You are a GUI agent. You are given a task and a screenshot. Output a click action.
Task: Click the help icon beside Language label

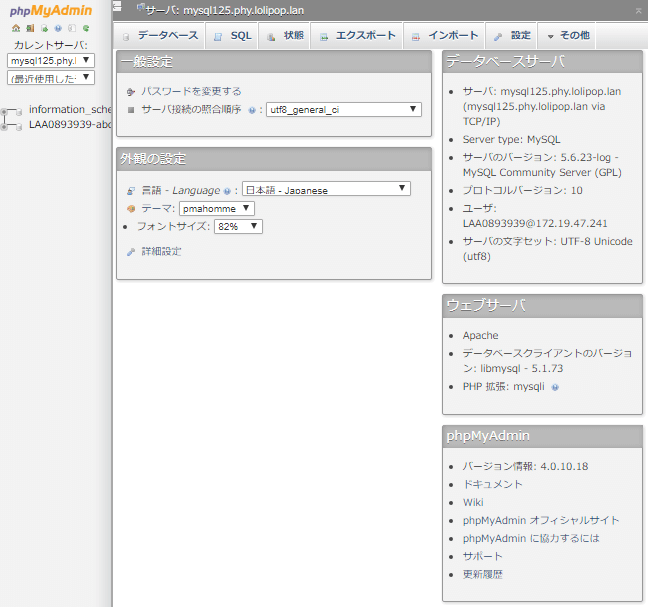pos(227,190)
